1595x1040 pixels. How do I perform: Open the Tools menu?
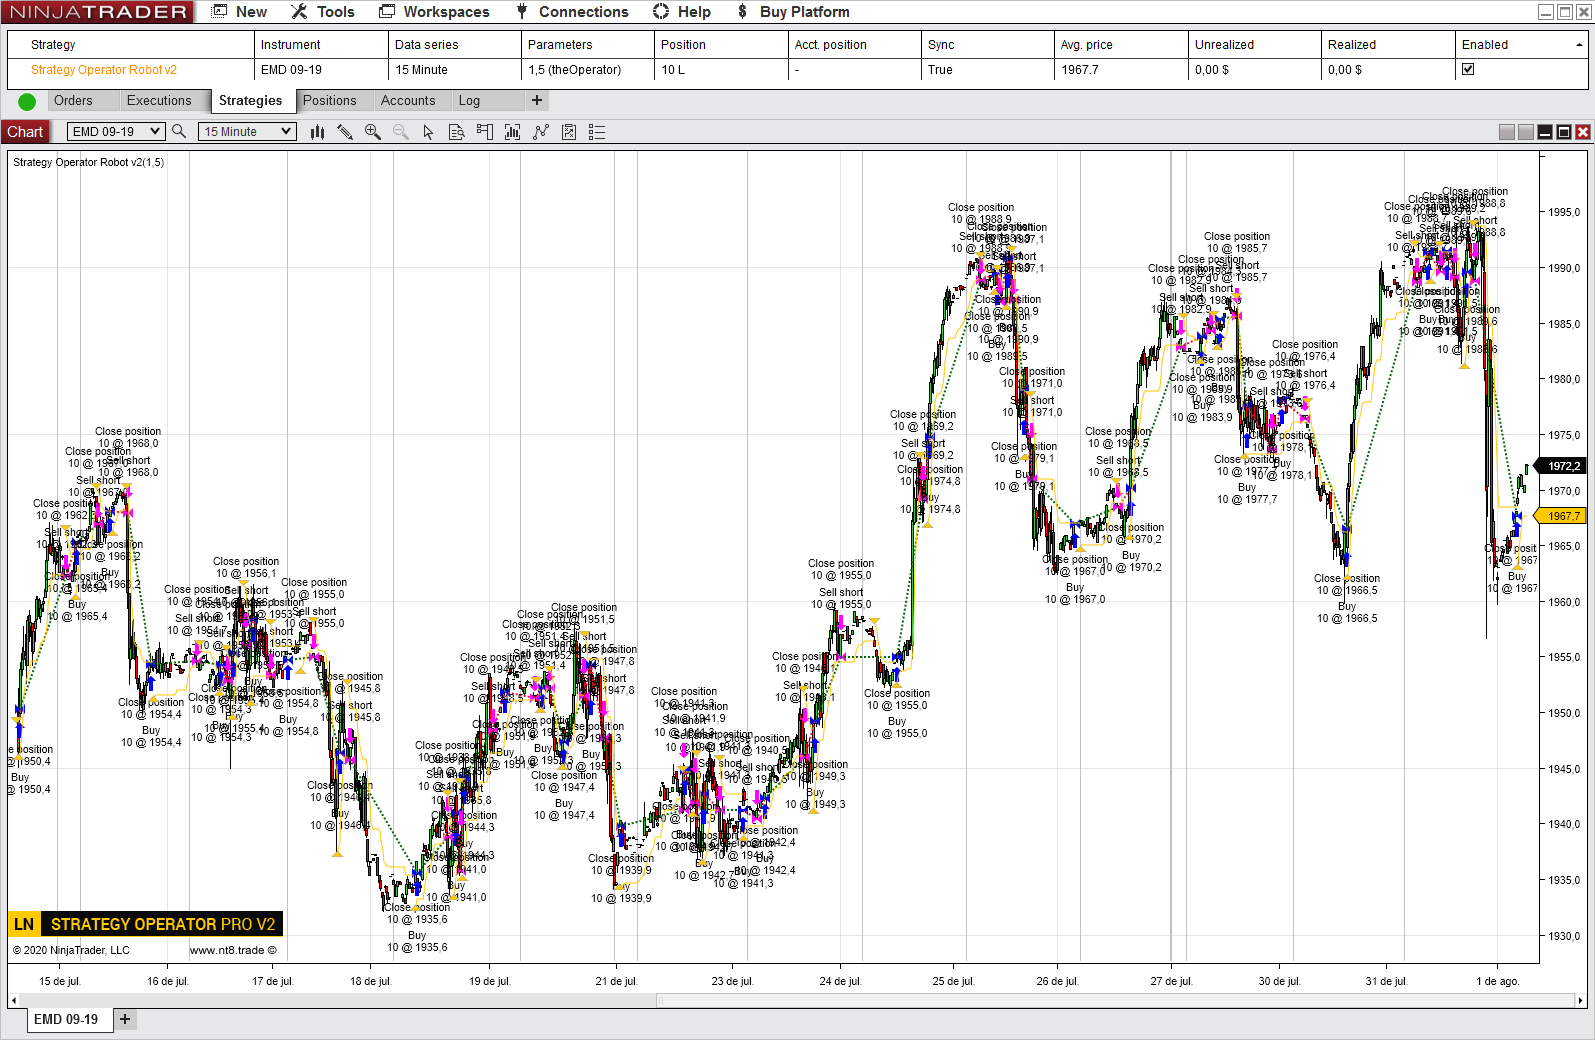coord(322,12)
